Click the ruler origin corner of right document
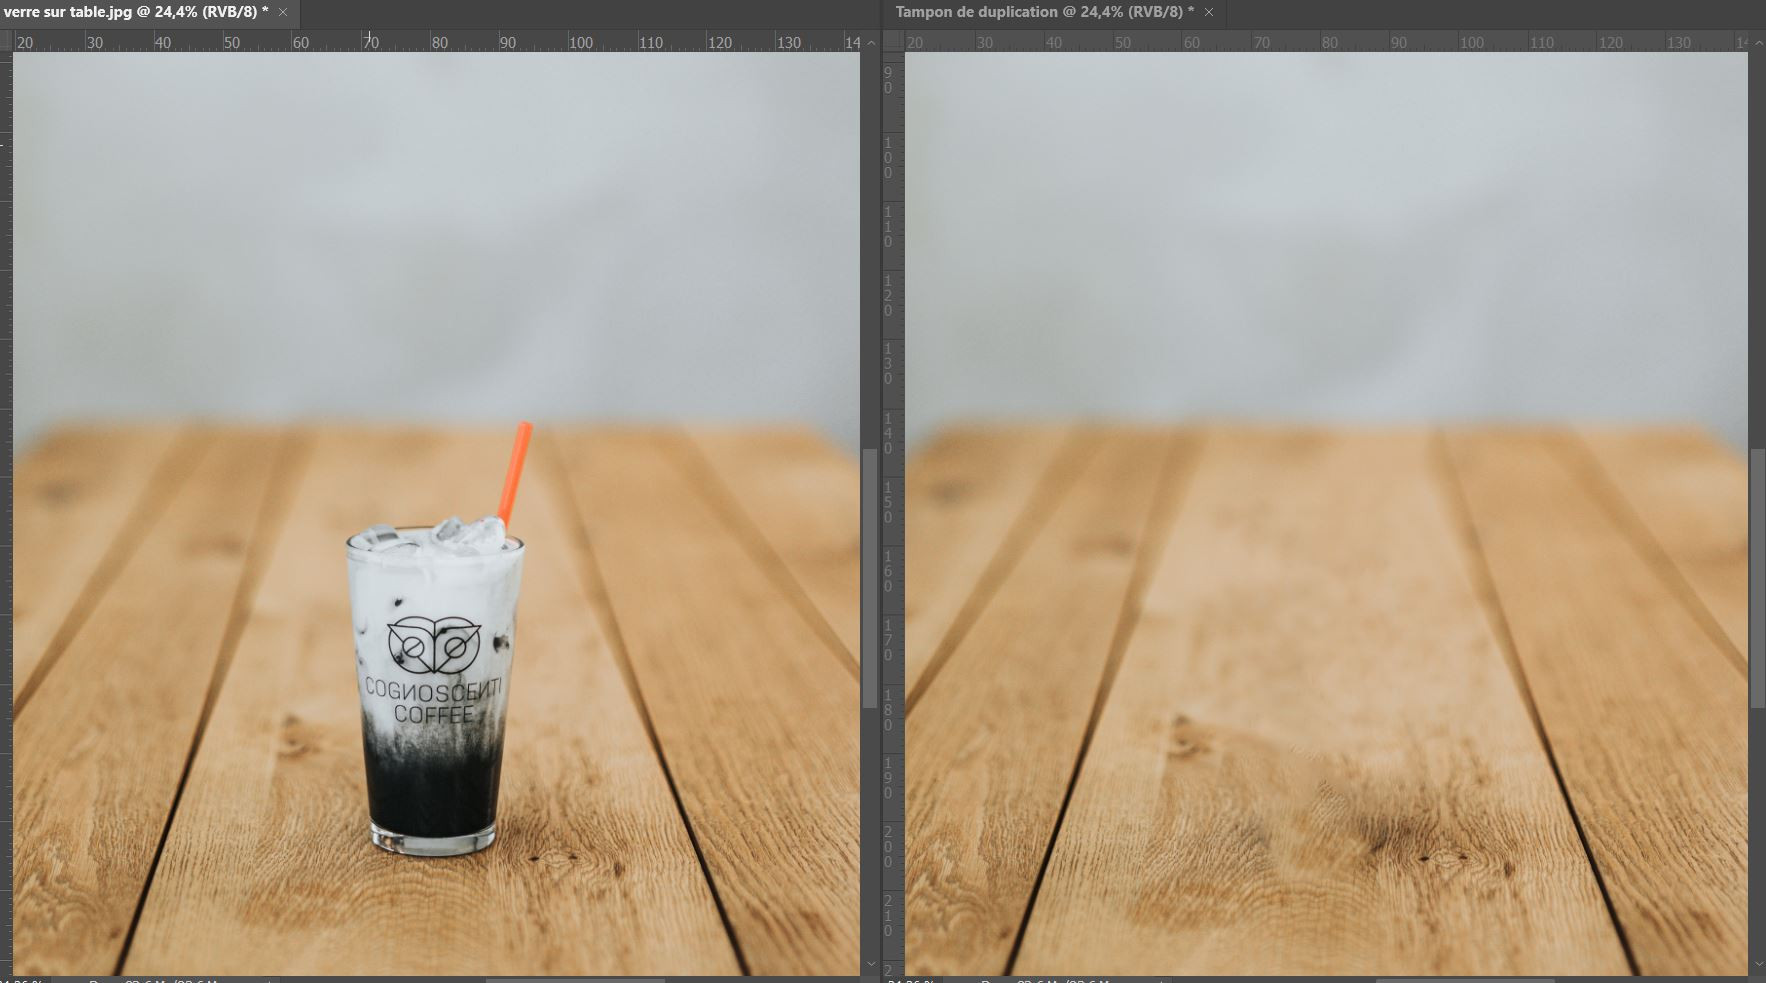The height and width of the screenshot is (983, 1766). point(893,41)
